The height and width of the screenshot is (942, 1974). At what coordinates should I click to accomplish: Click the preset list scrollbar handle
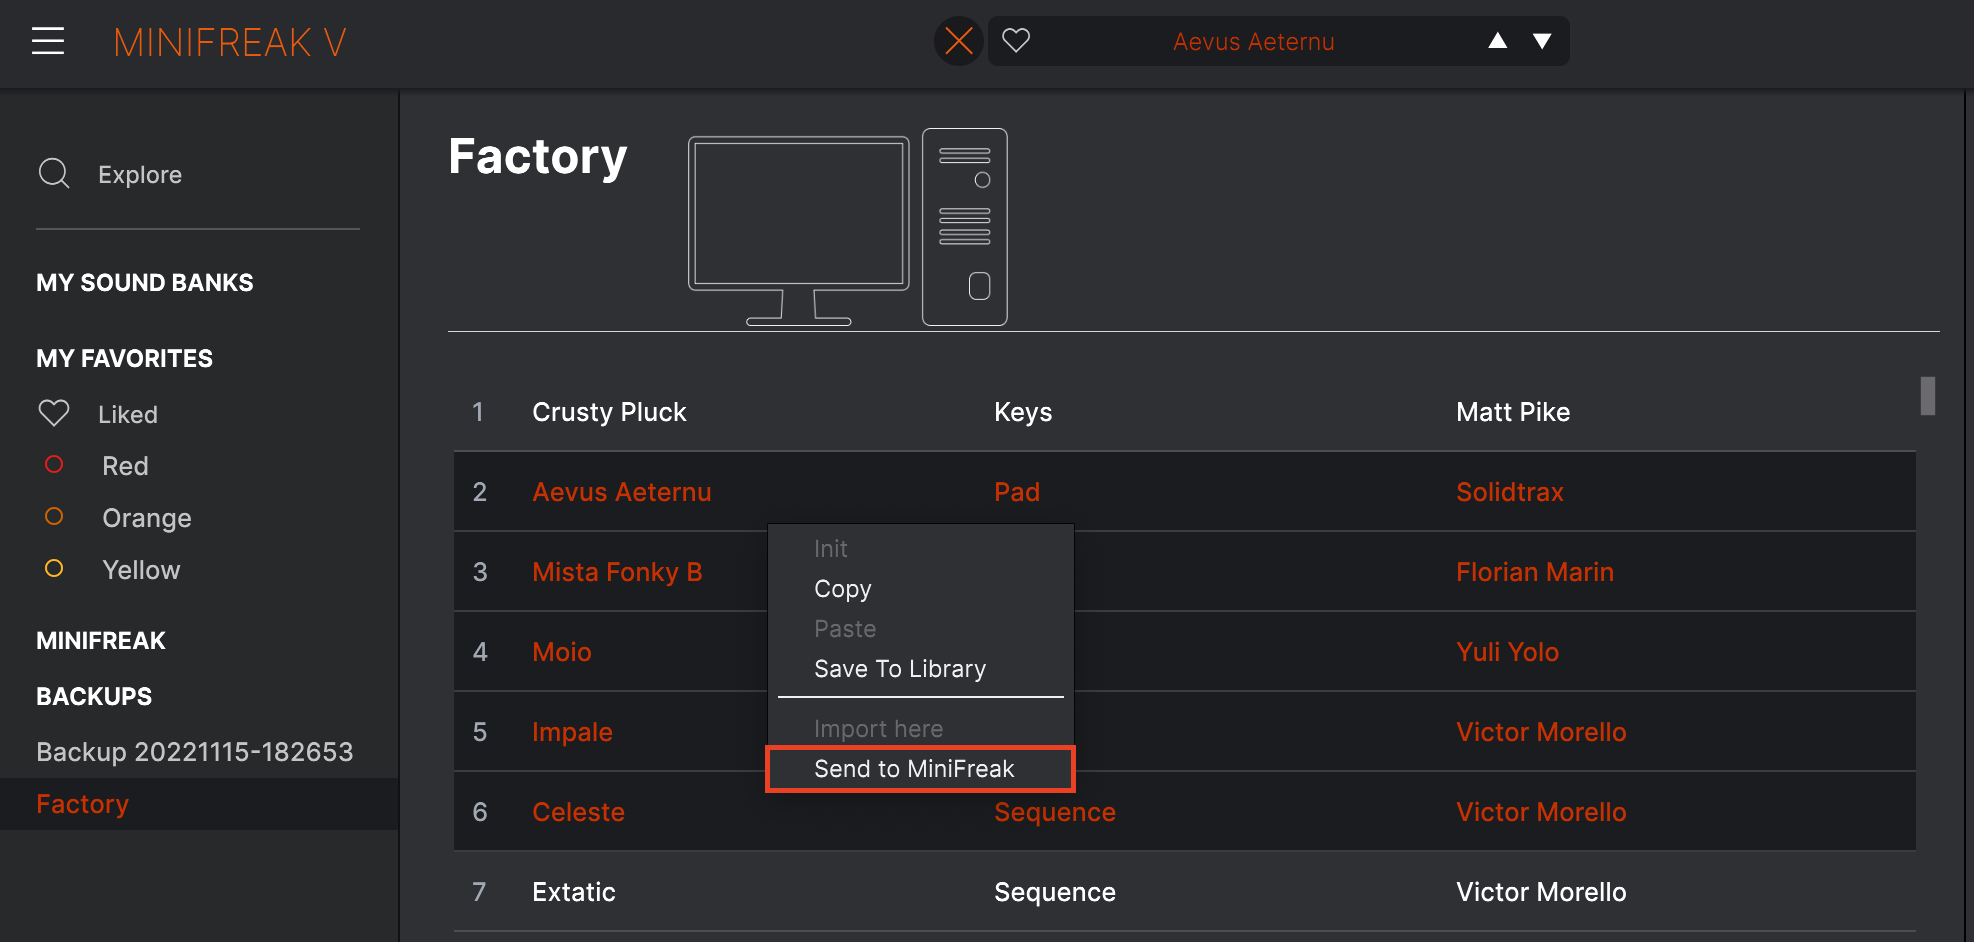click(1927, 397)
